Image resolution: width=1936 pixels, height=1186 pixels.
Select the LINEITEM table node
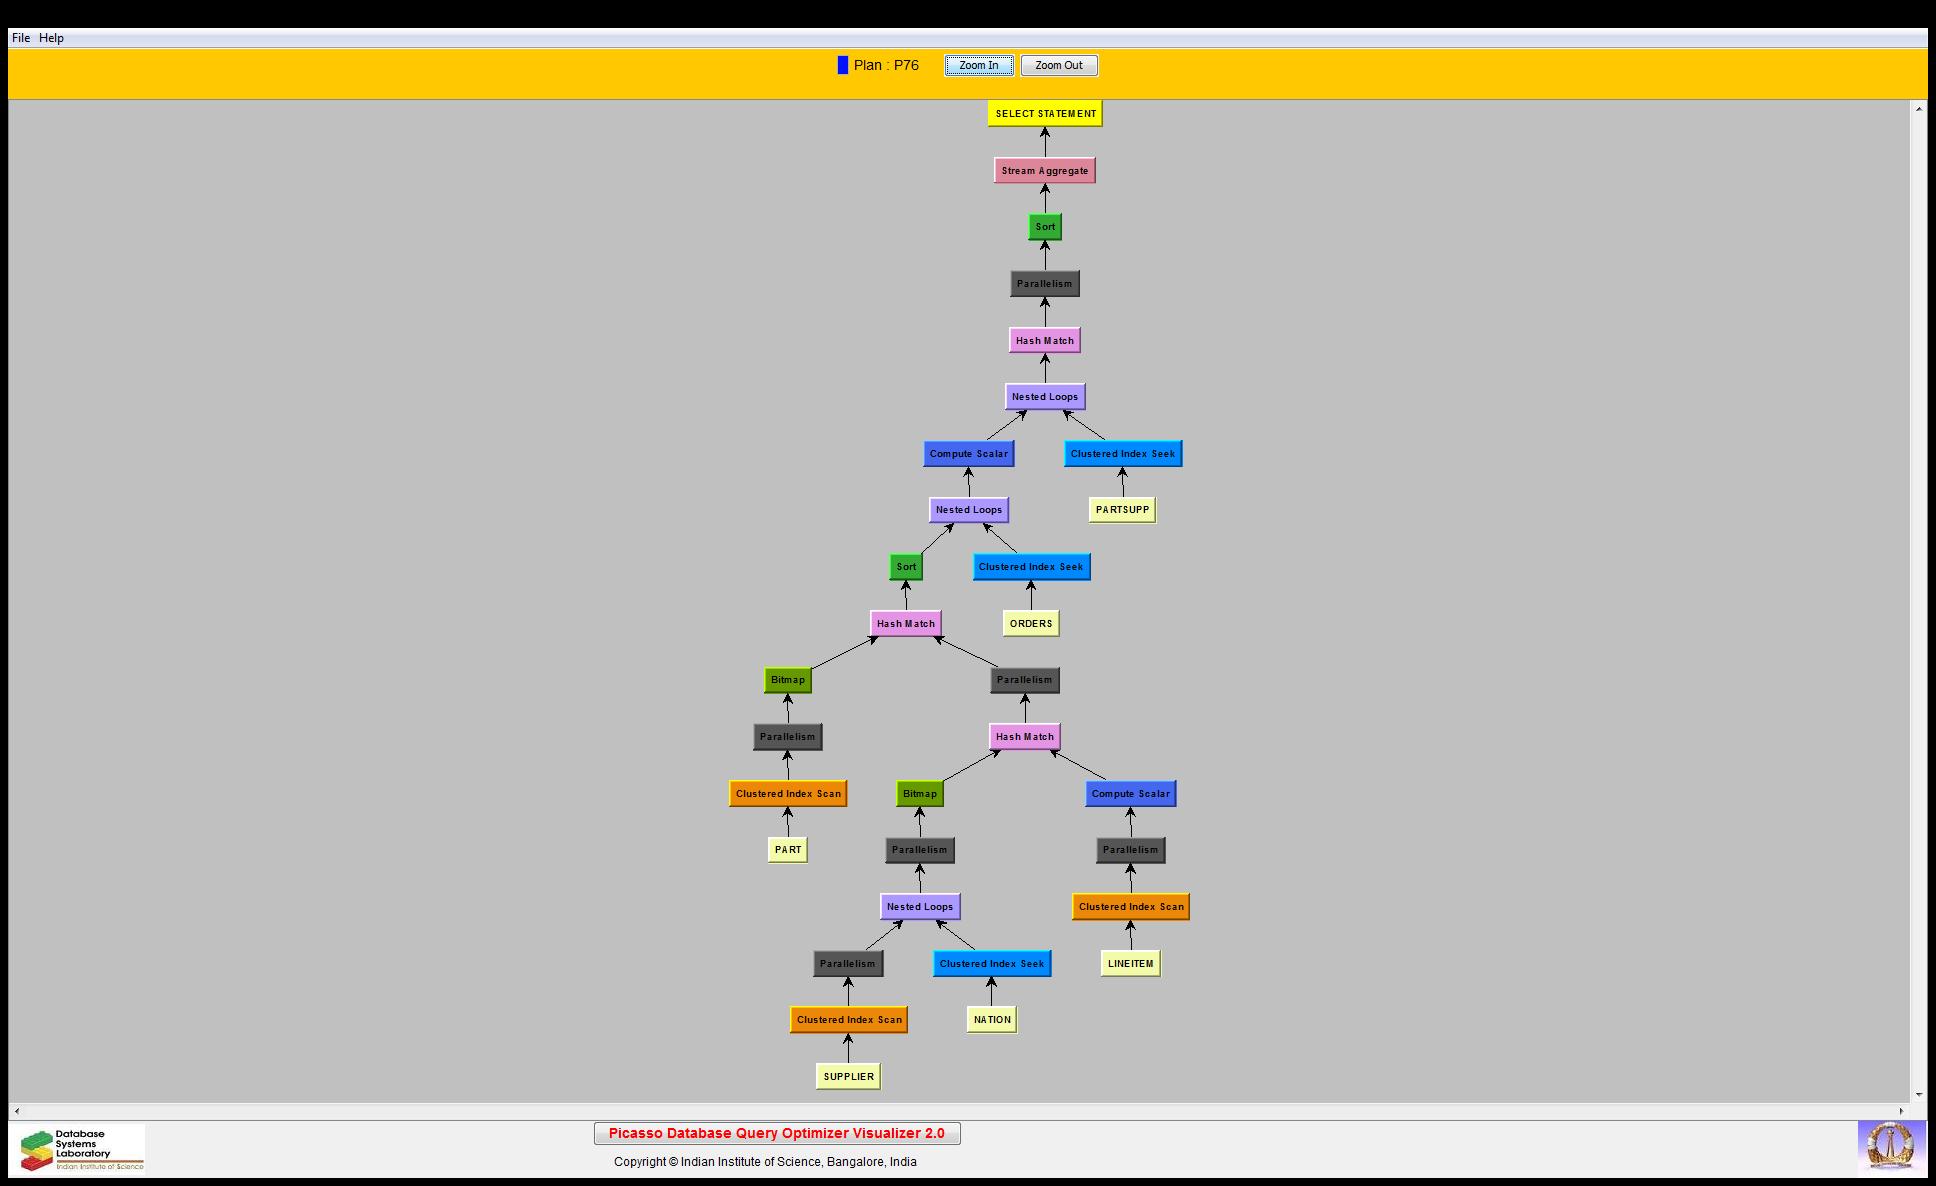pos(1130,964)
